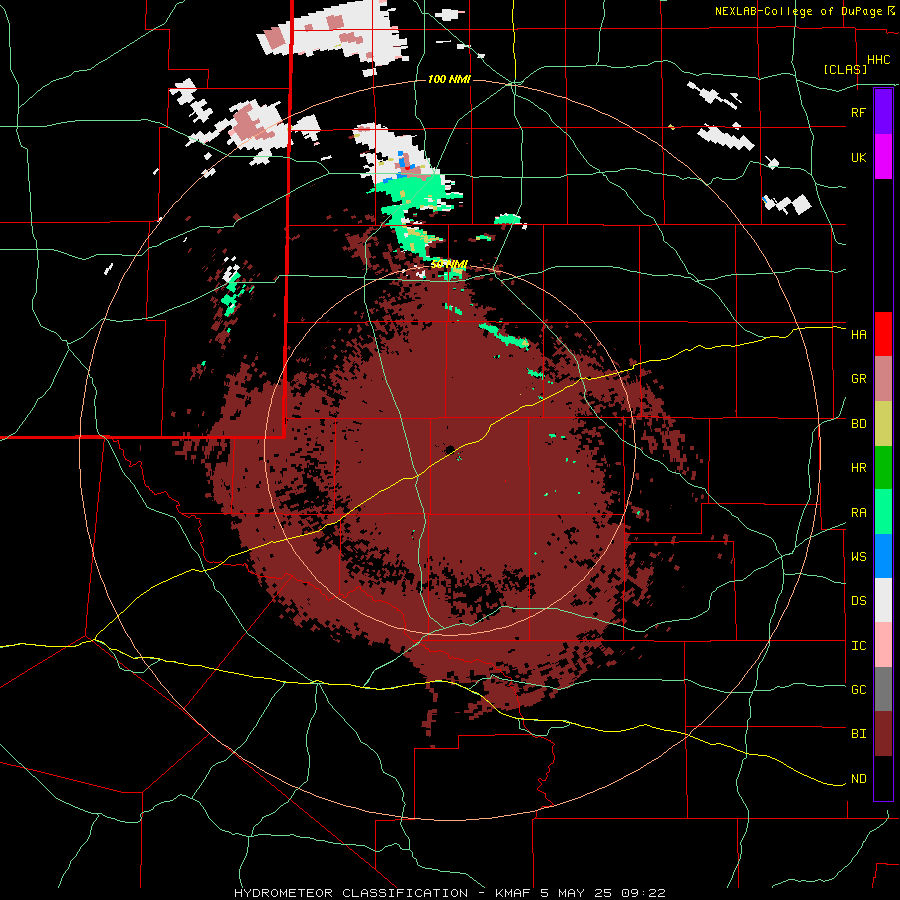900x900 pixels.
Task: Click the [CLAS] units label
Action: 845,69
